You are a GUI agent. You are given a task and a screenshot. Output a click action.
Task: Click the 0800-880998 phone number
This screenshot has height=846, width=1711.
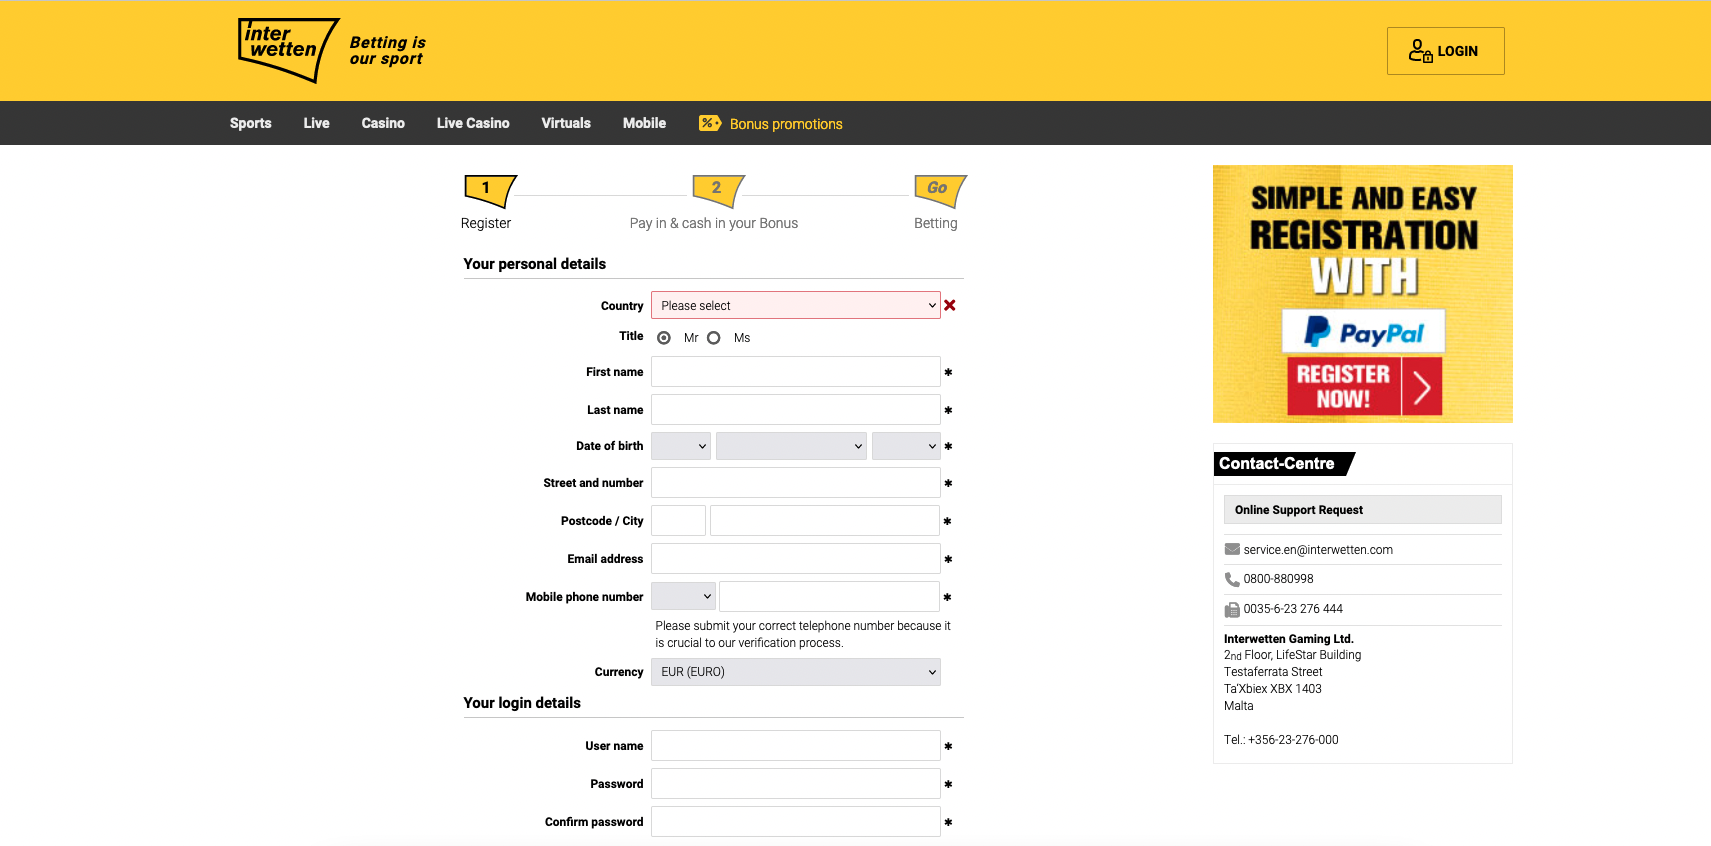tap(1278, 579)
